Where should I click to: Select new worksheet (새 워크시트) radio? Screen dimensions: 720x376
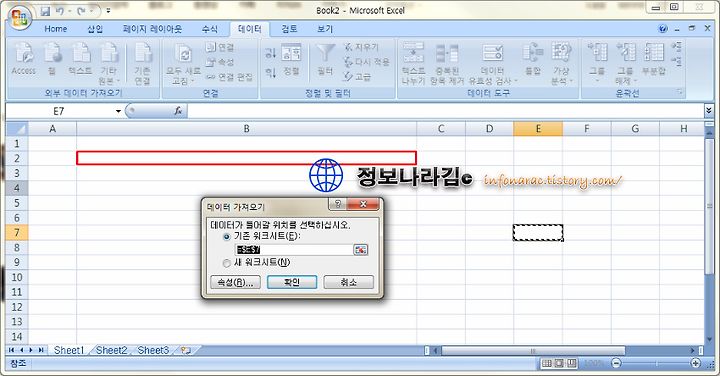226,264
